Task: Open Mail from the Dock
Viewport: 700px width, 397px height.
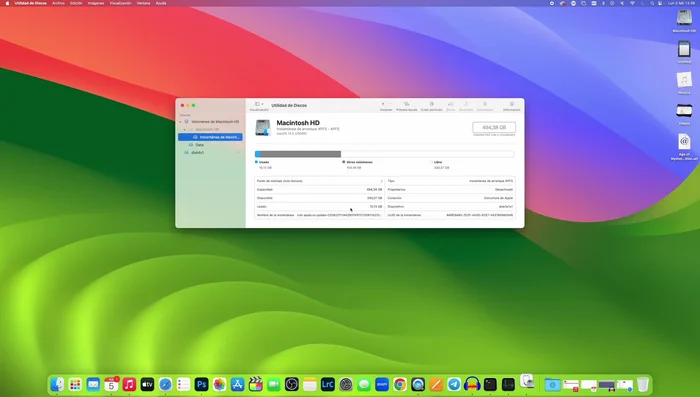Action: pos(93,384)
